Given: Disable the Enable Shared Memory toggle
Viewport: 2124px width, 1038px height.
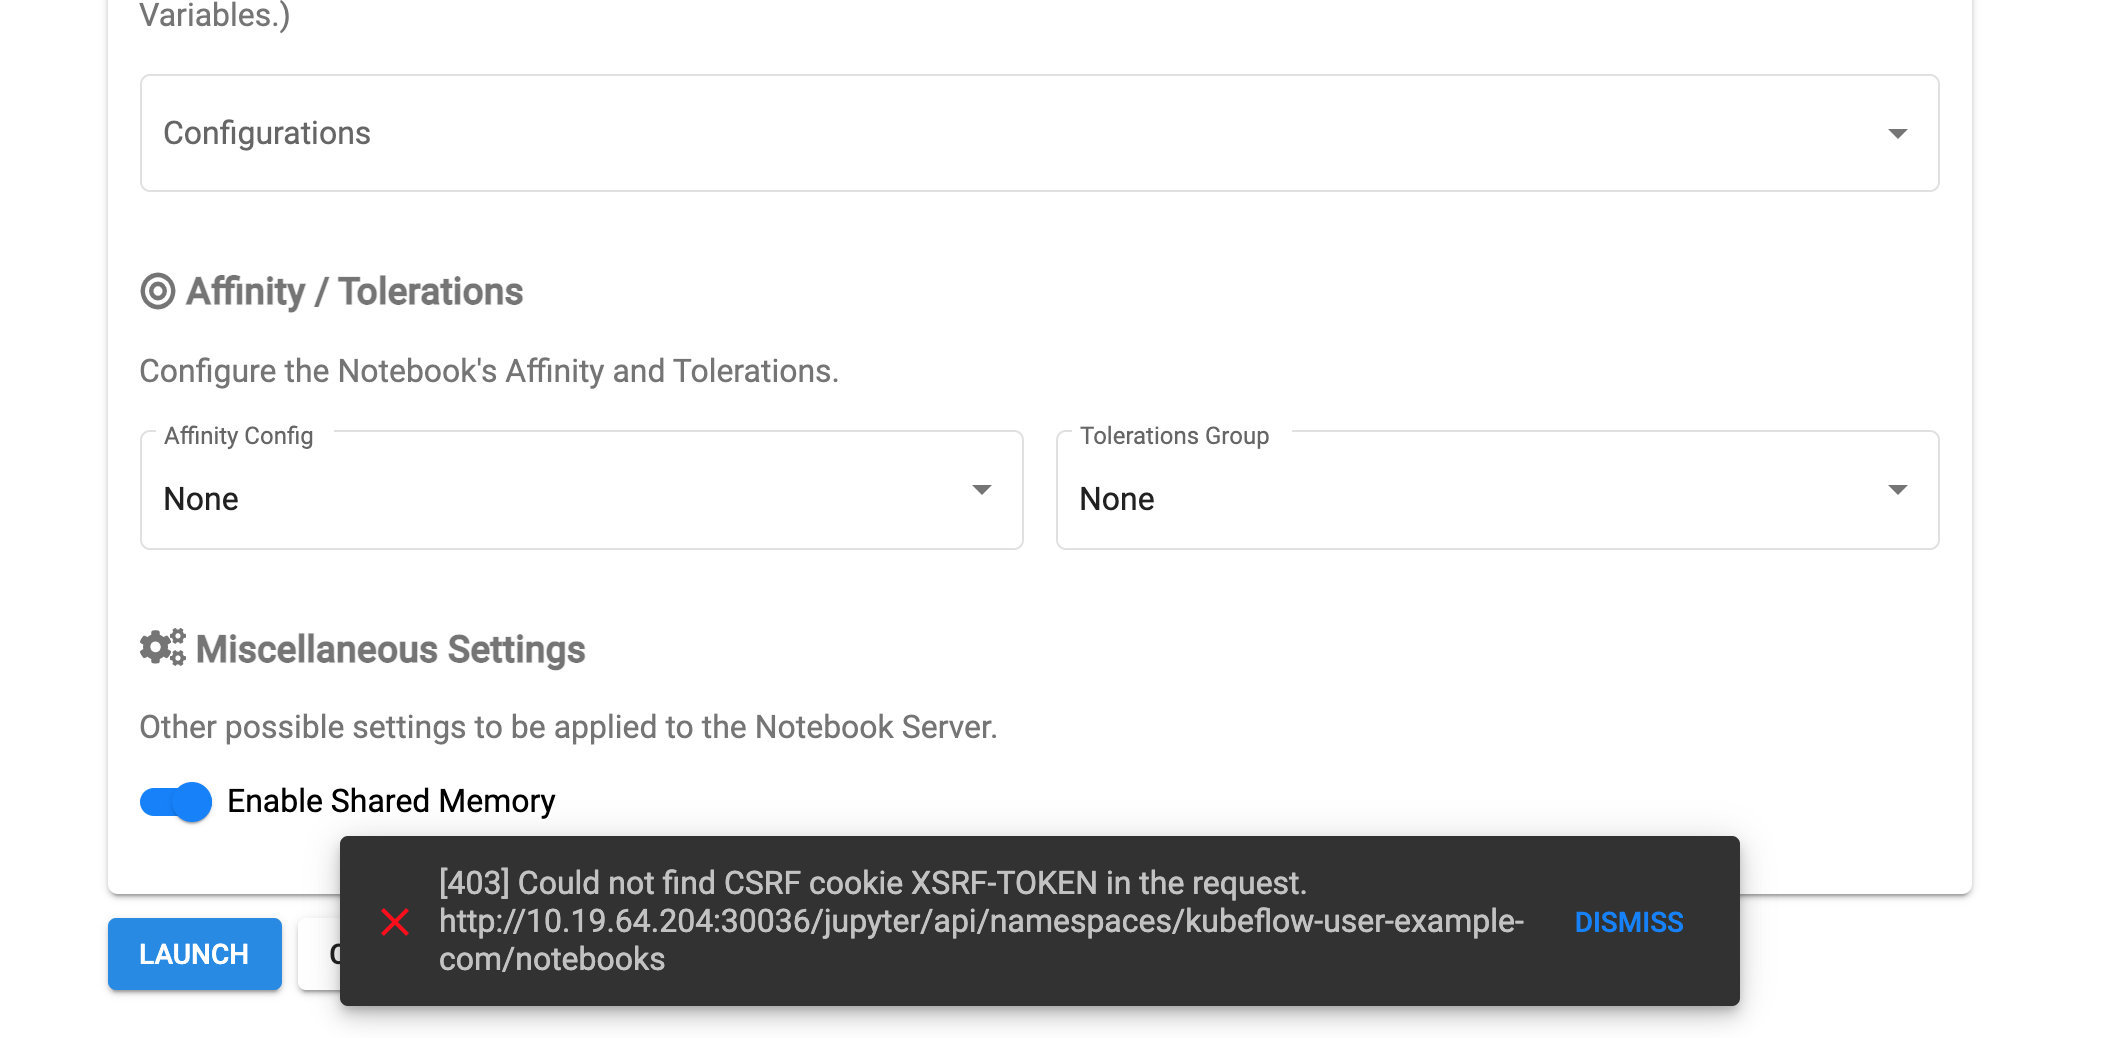Looking at the screenshot, I should point(176,802).
